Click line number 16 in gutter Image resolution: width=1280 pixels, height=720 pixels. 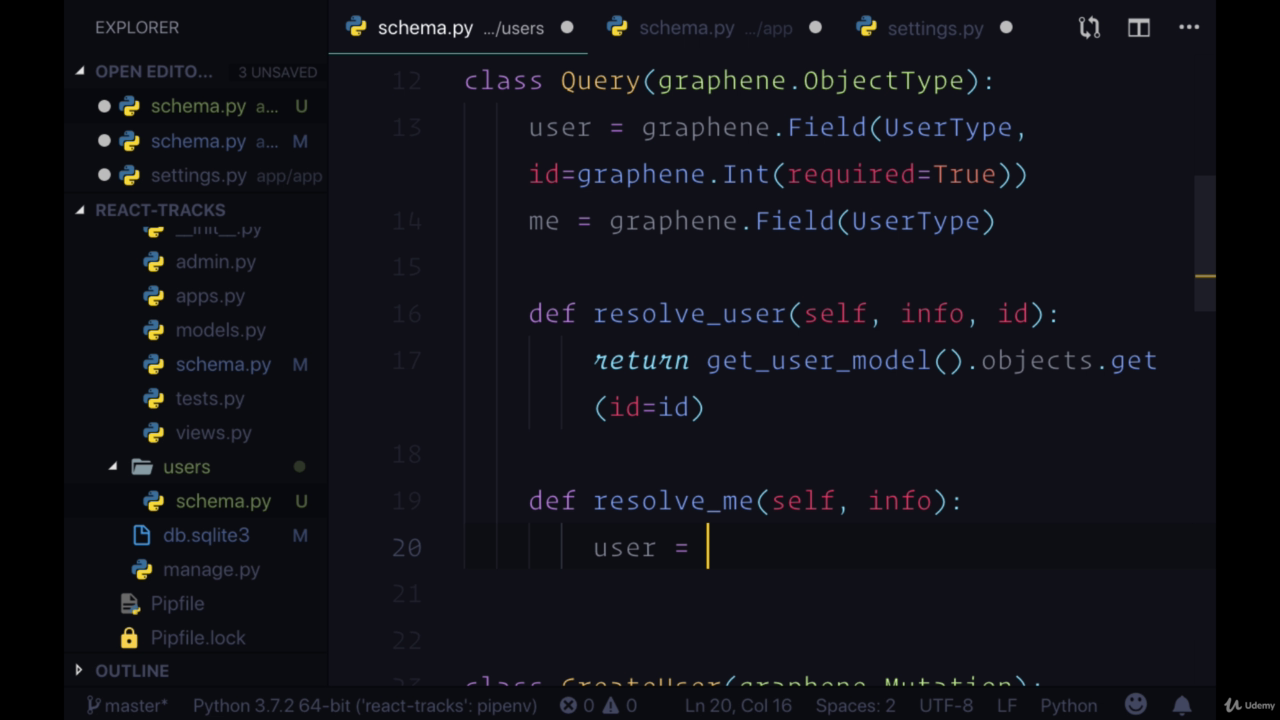pyautogui.click(x=407, y=314)
